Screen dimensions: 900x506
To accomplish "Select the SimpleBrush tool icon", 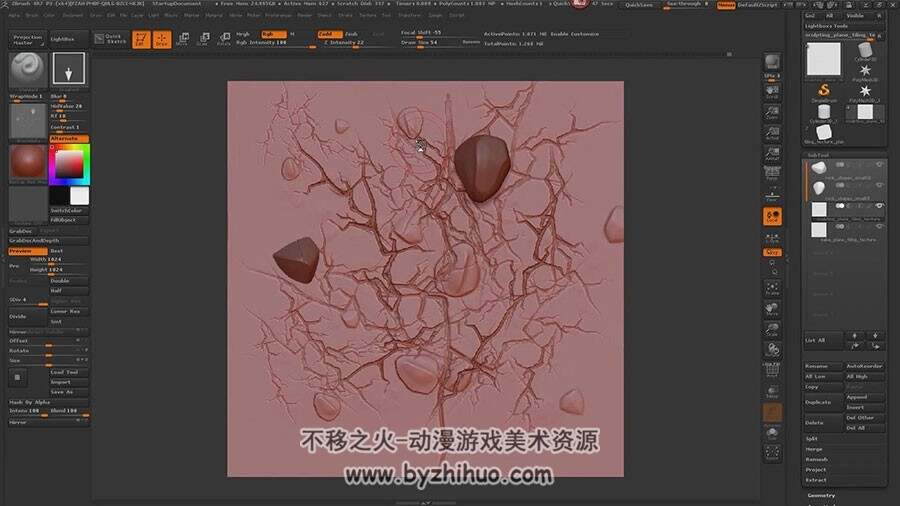I will [x=824, y=92].
